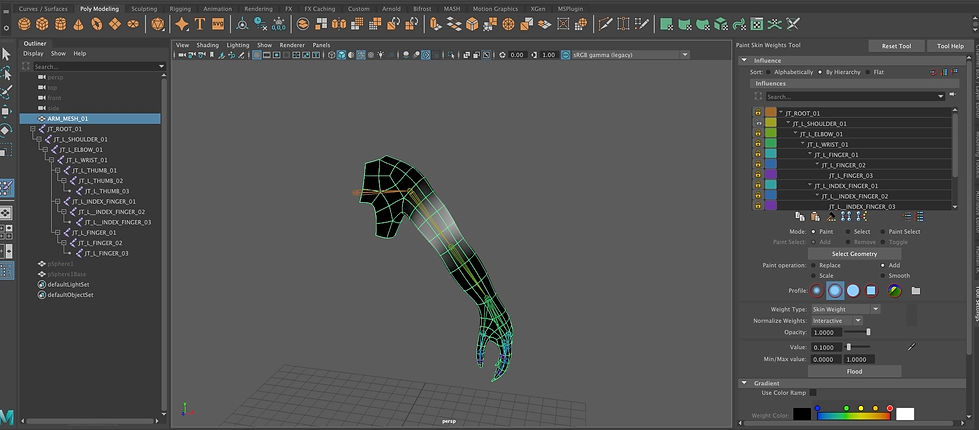Click the Min value input field

pyautogui.click(x=826, y=359)
